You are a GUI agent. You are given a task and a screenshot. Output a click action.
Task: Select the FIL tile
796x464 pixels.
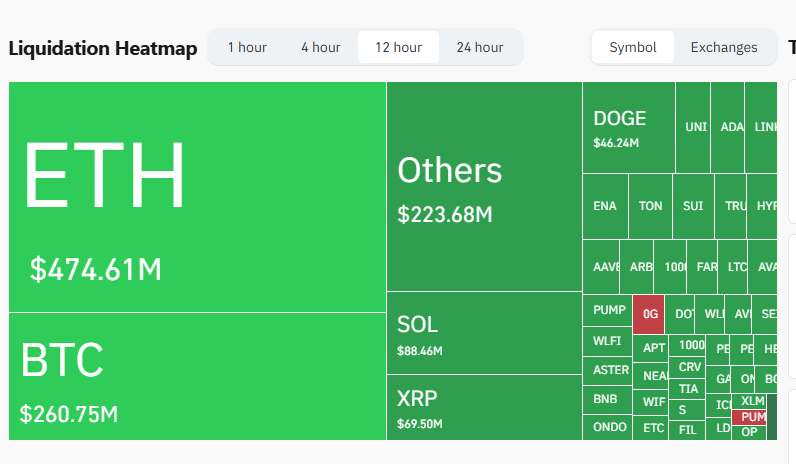[687, 430]
